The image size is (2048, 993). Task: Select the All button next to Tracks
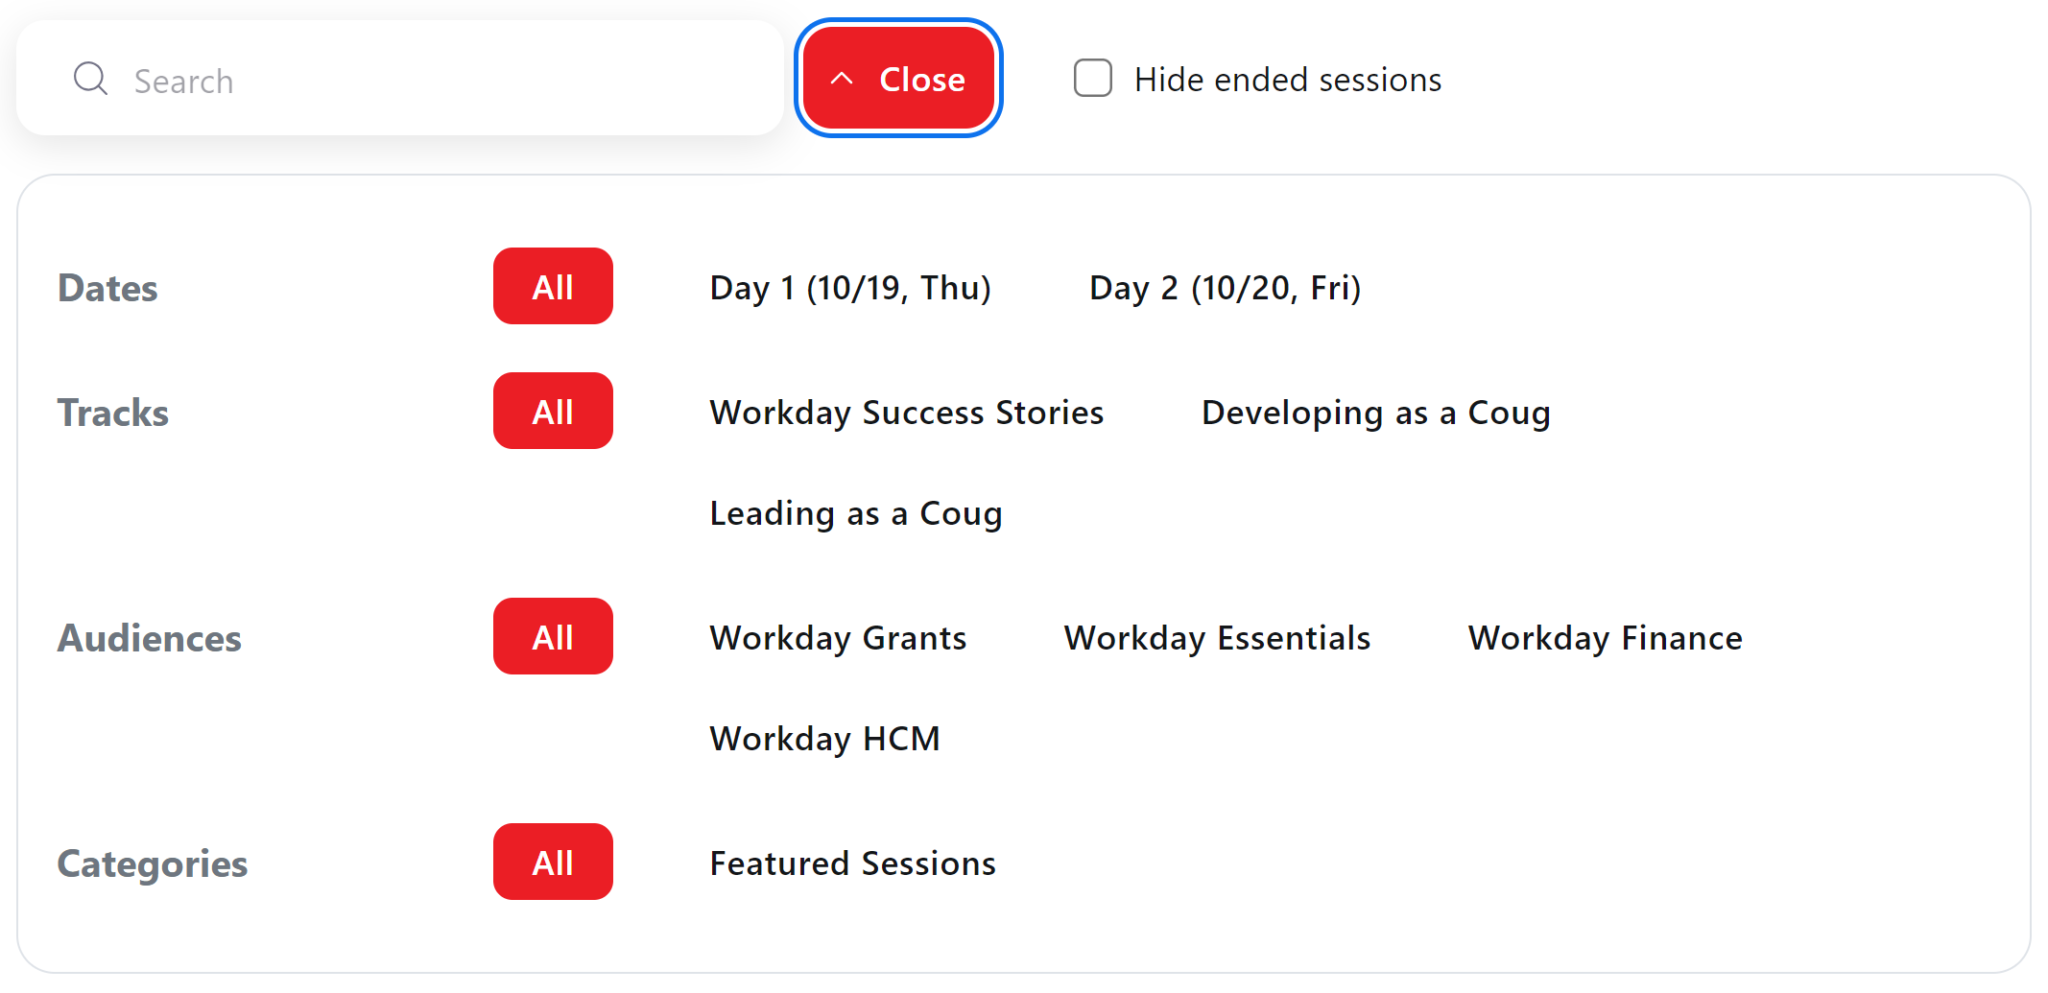(552, 410)
